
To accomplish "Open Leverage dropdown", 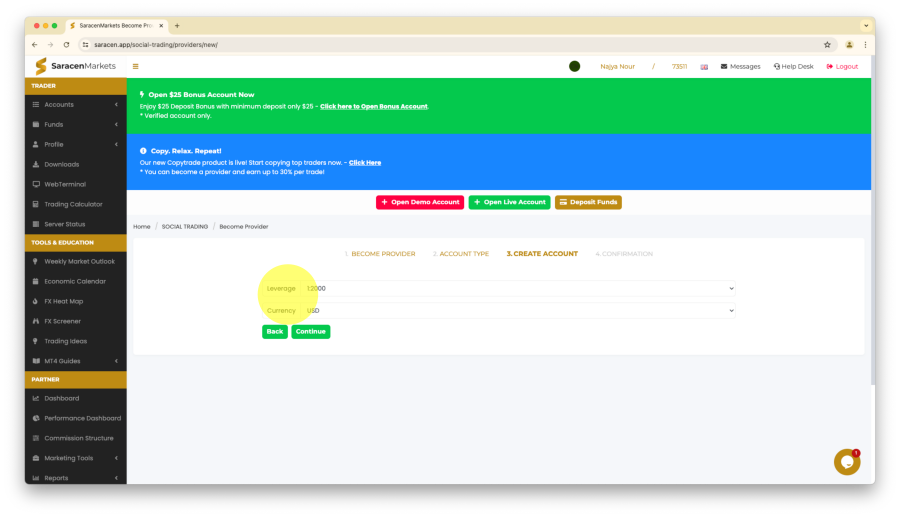I will click(x=518, y=289).
